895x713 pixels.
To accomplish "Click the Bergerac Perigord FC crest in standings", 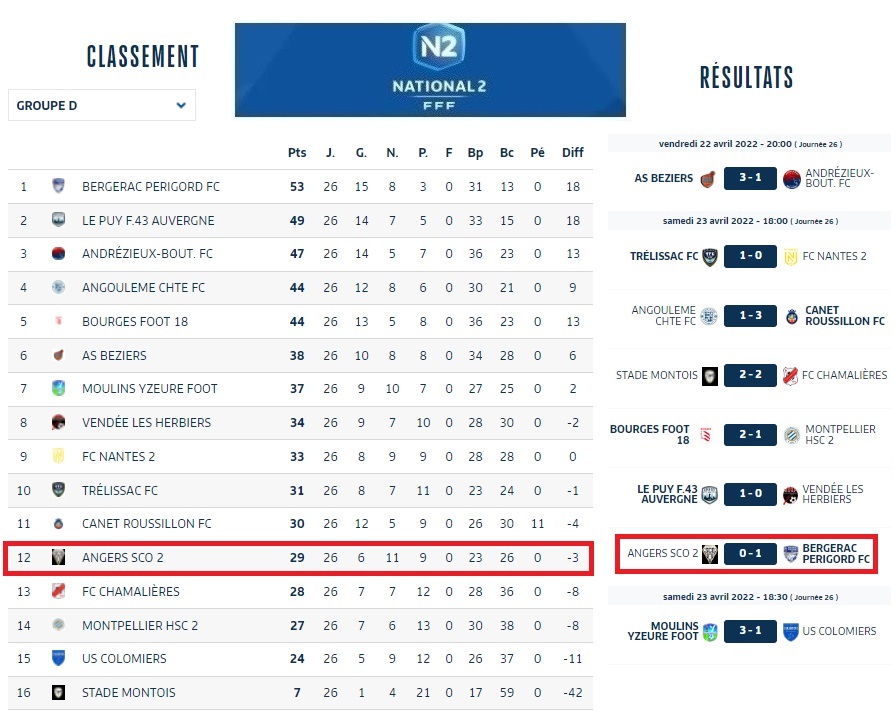I will (58, 186).
